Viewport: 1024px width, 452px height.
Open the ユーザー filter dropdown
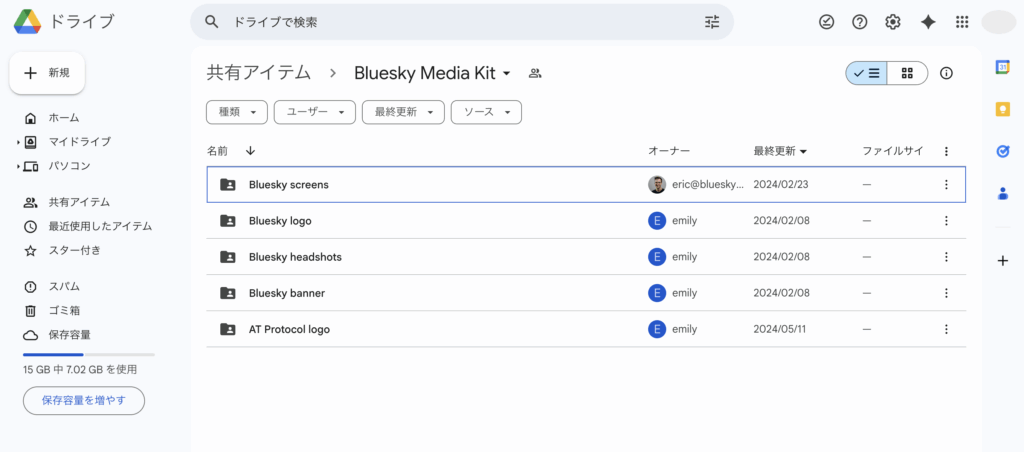(x=315, y=112)
